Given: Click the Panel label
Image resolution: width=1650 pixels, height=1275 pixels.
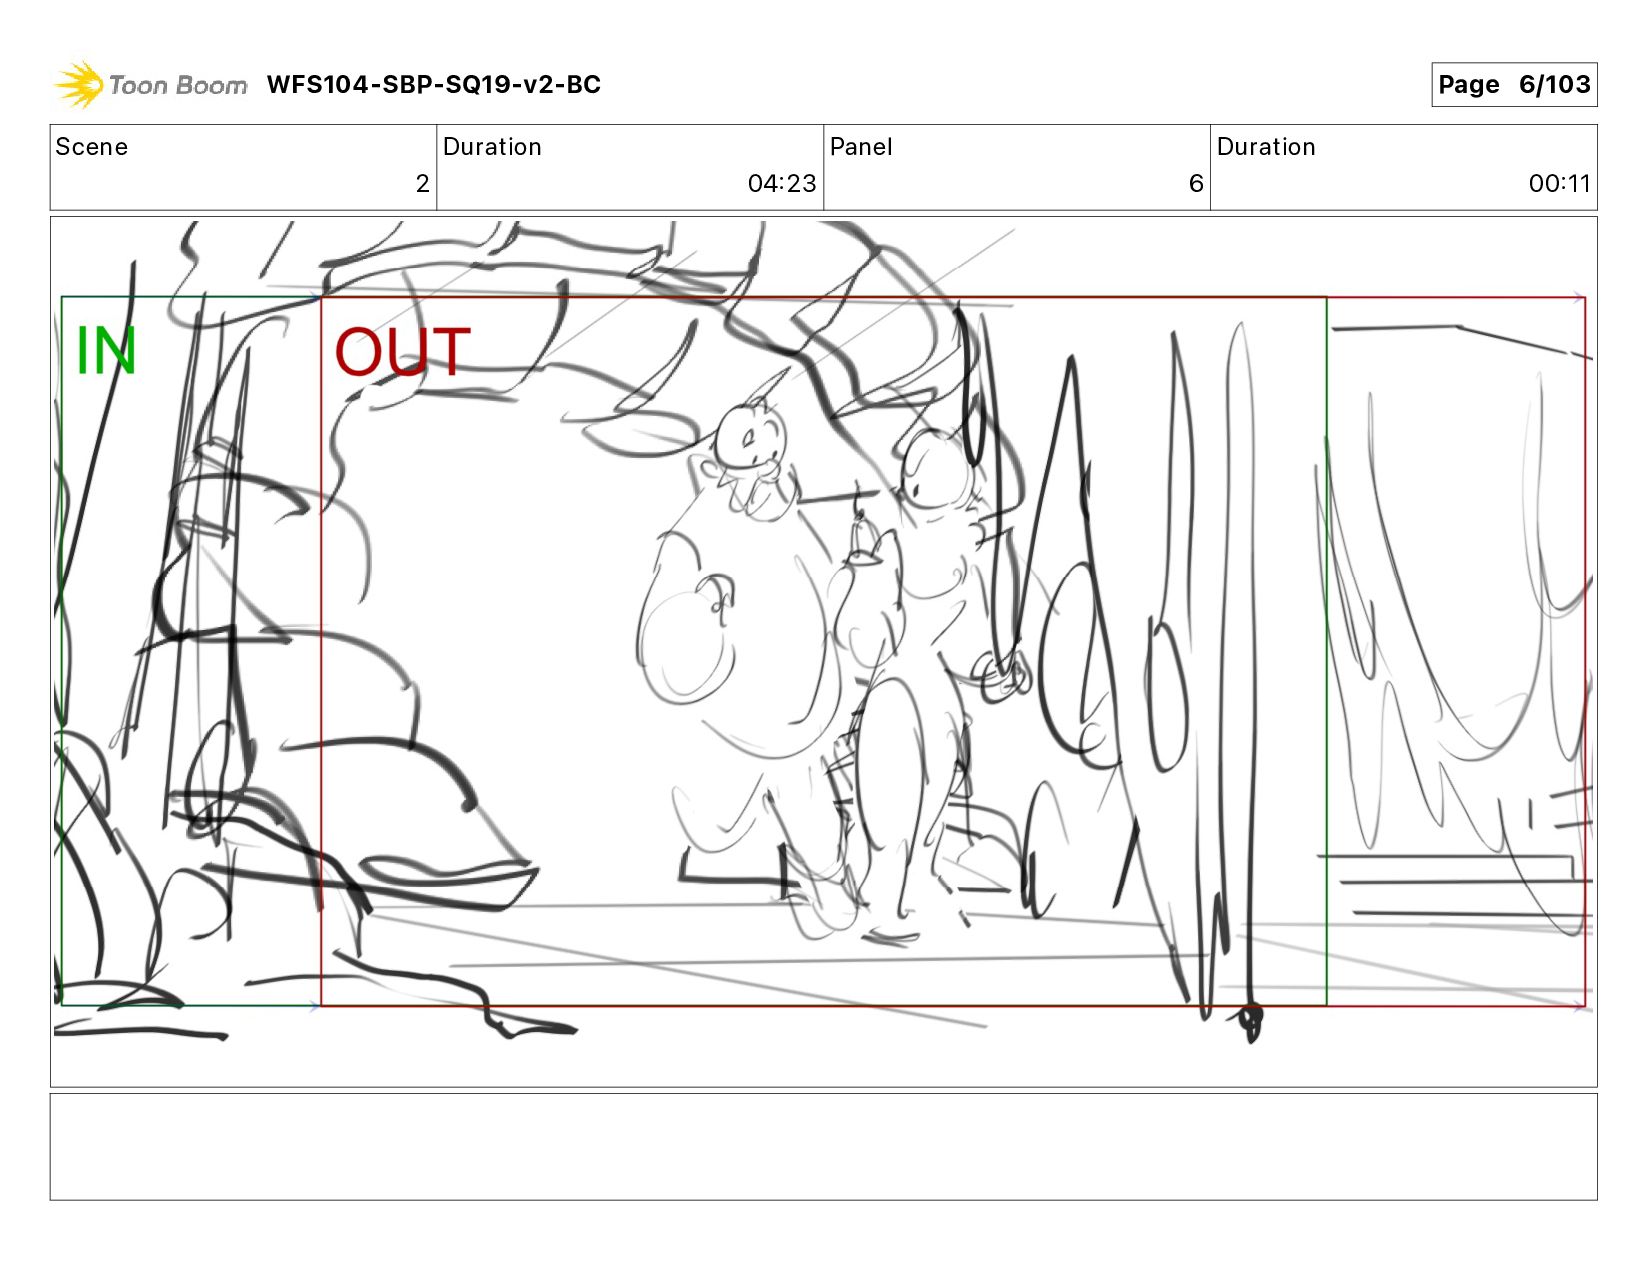Looking at the screenshot, I should (861, 147).
